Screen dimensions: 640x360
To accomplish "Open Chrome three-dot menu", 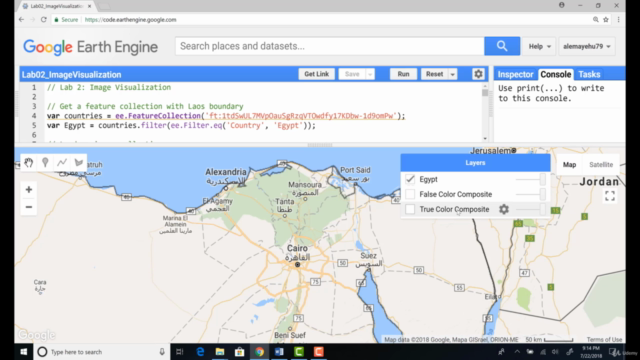I will (618, 20).
